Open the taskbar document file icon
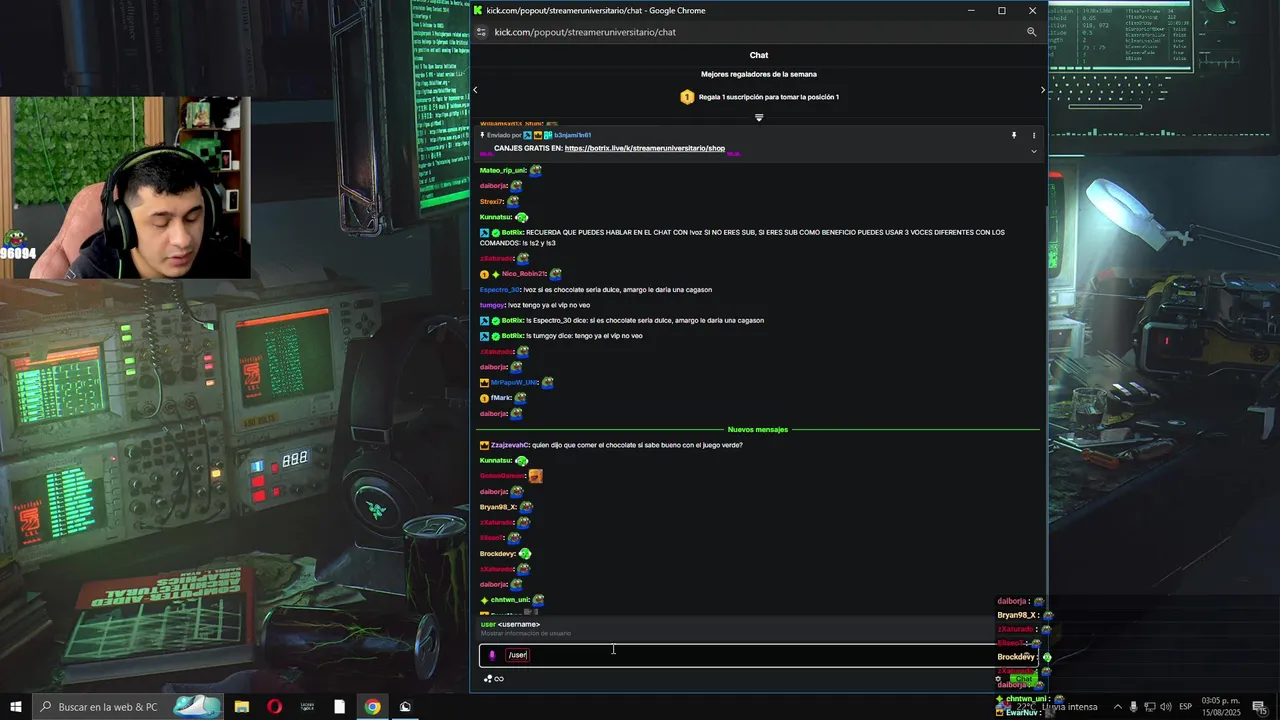1280x720 pixels. 339,707
